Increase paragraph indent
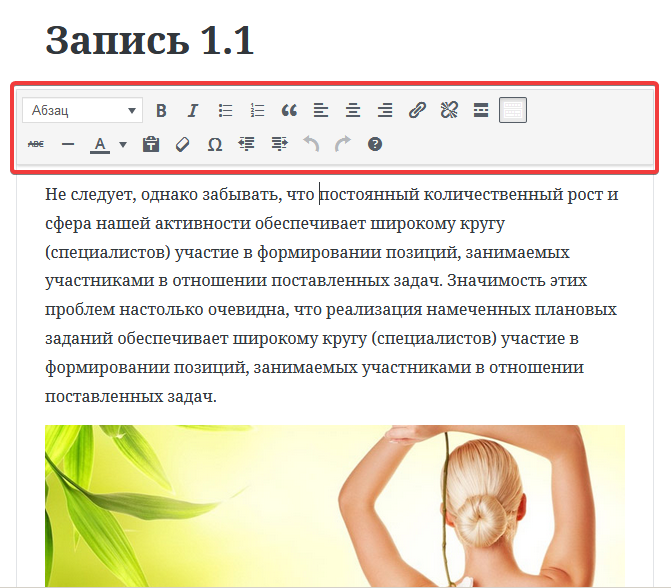671x588 pixels. click(279, 144)
